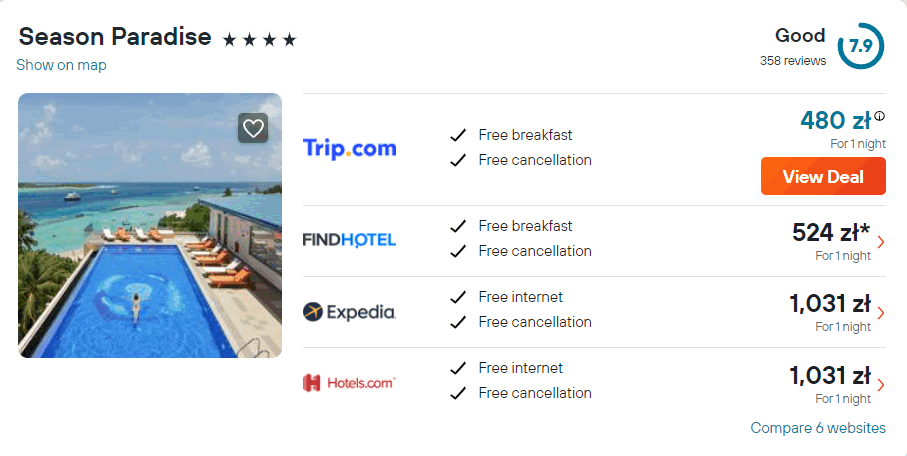Save hotel with heart icon

pos(253,128)
